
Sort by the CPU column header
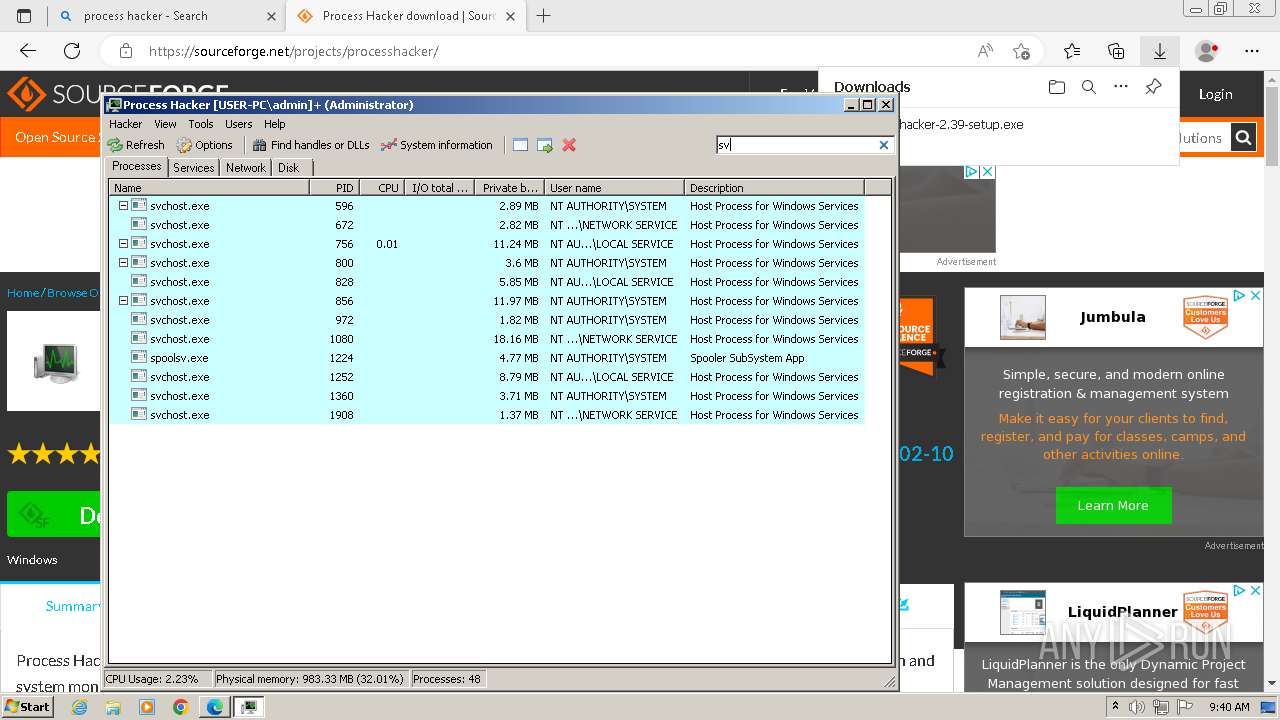tap(381, 188)
